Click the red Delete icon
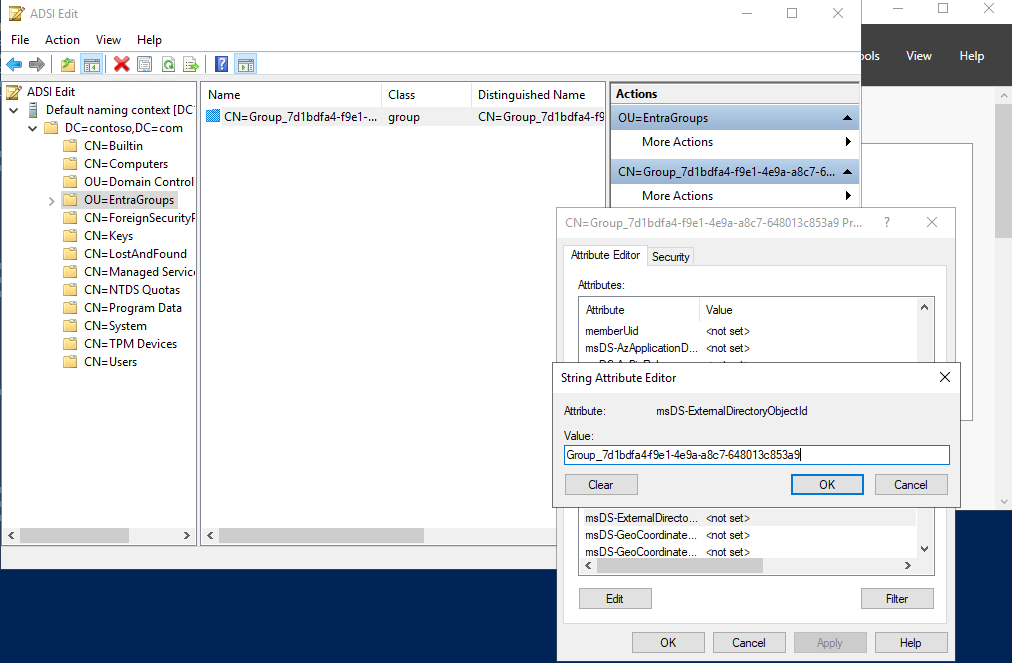Image resolution: width=1012 pixels, height=663 pixels. pyautogui.click(x=121, y=65)
